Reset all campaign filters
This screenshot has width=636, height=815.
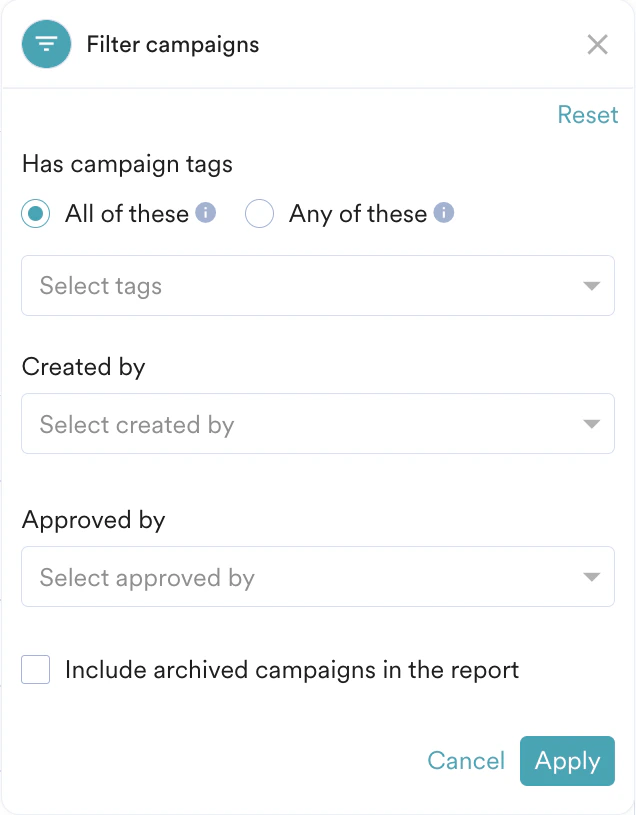click(x=588, y=114)
